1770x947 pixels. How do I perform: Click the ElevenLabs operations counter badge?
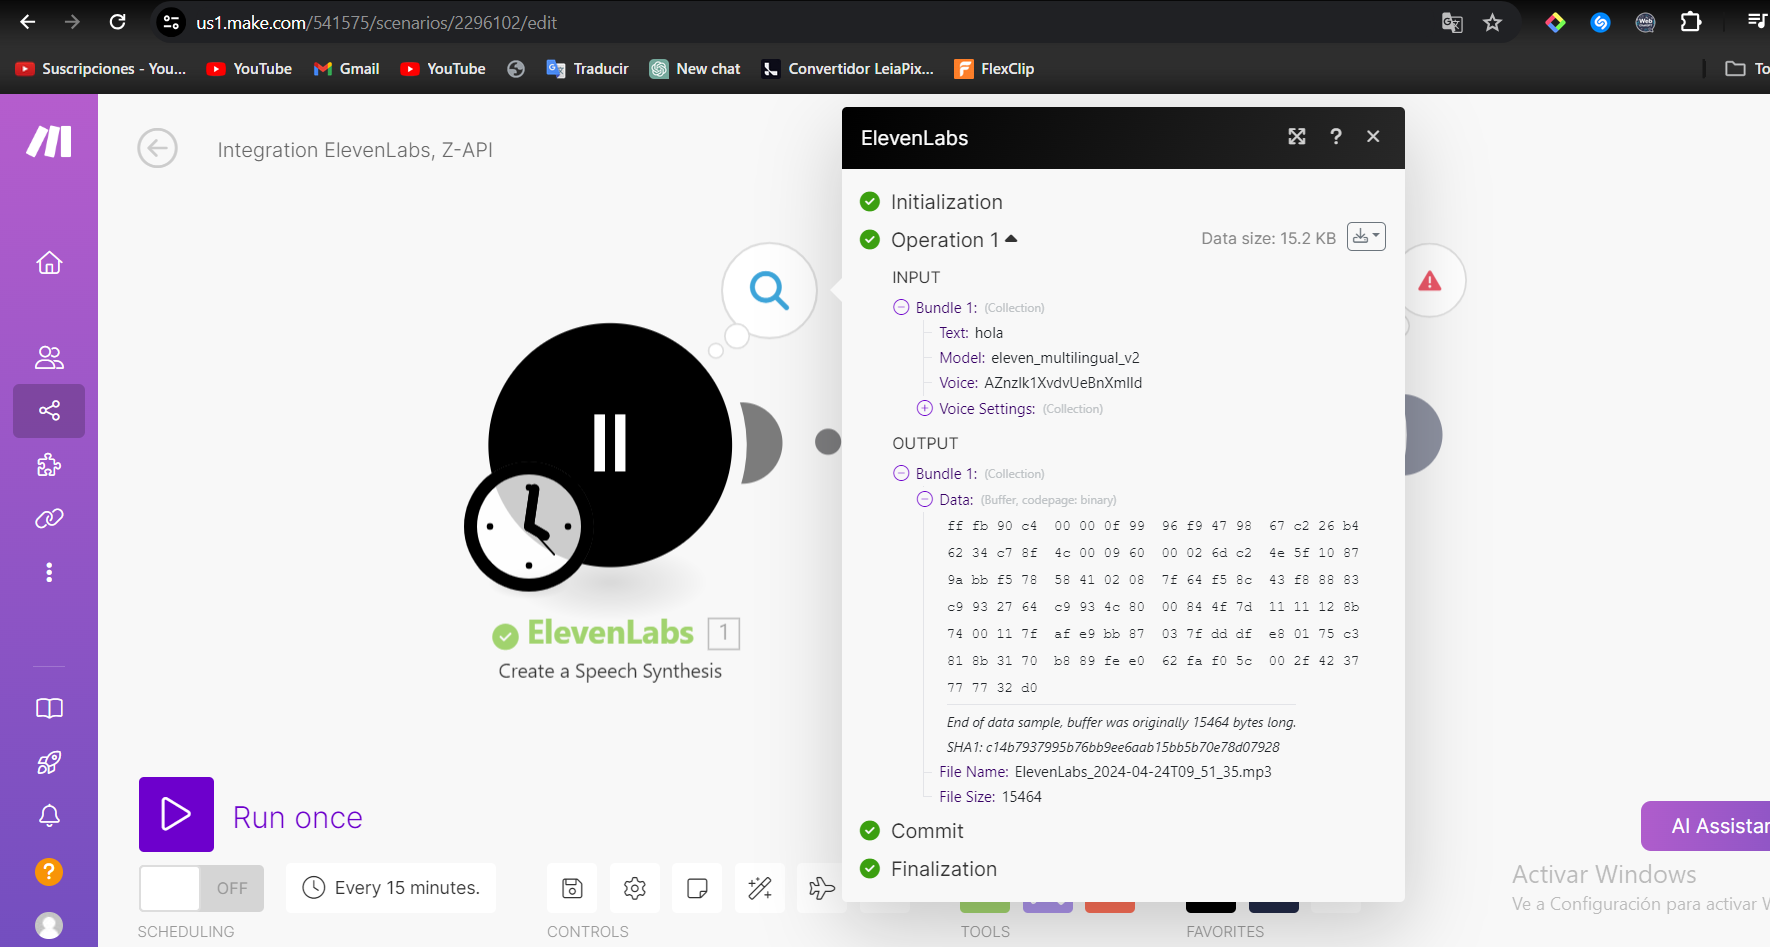pyautogui.click(x=724, y=633)
